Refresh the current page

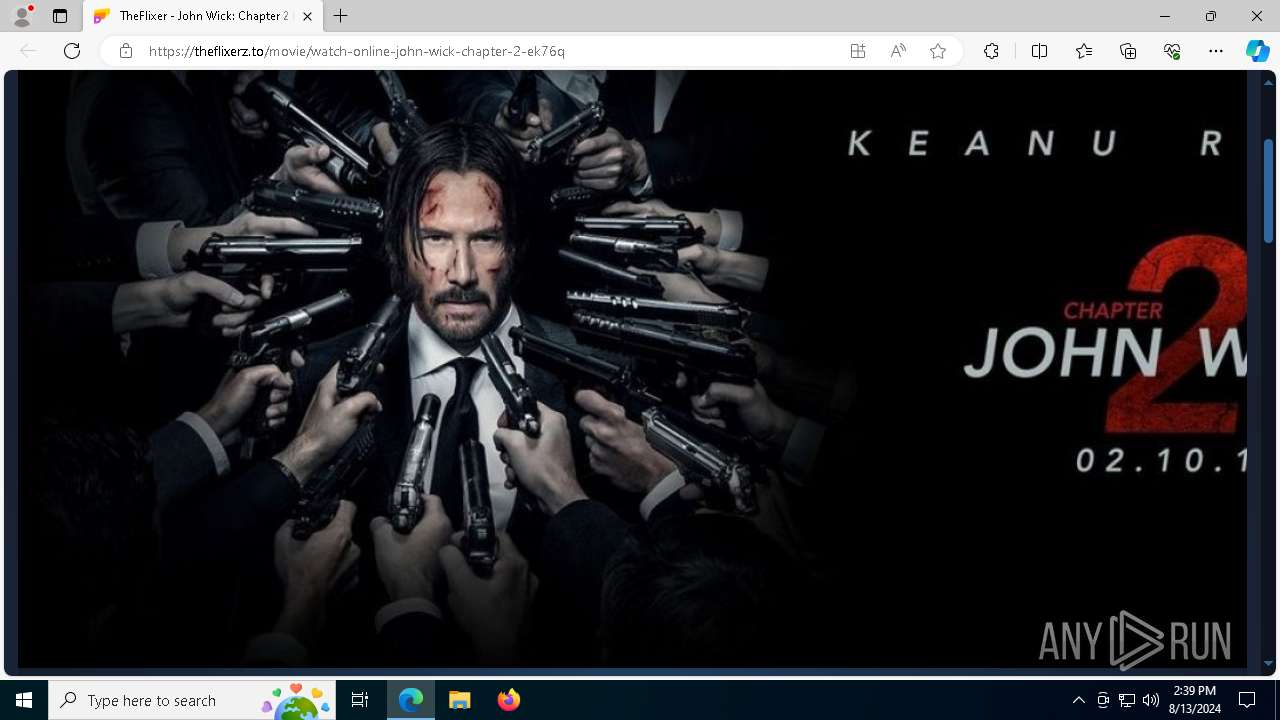(72, 51)
